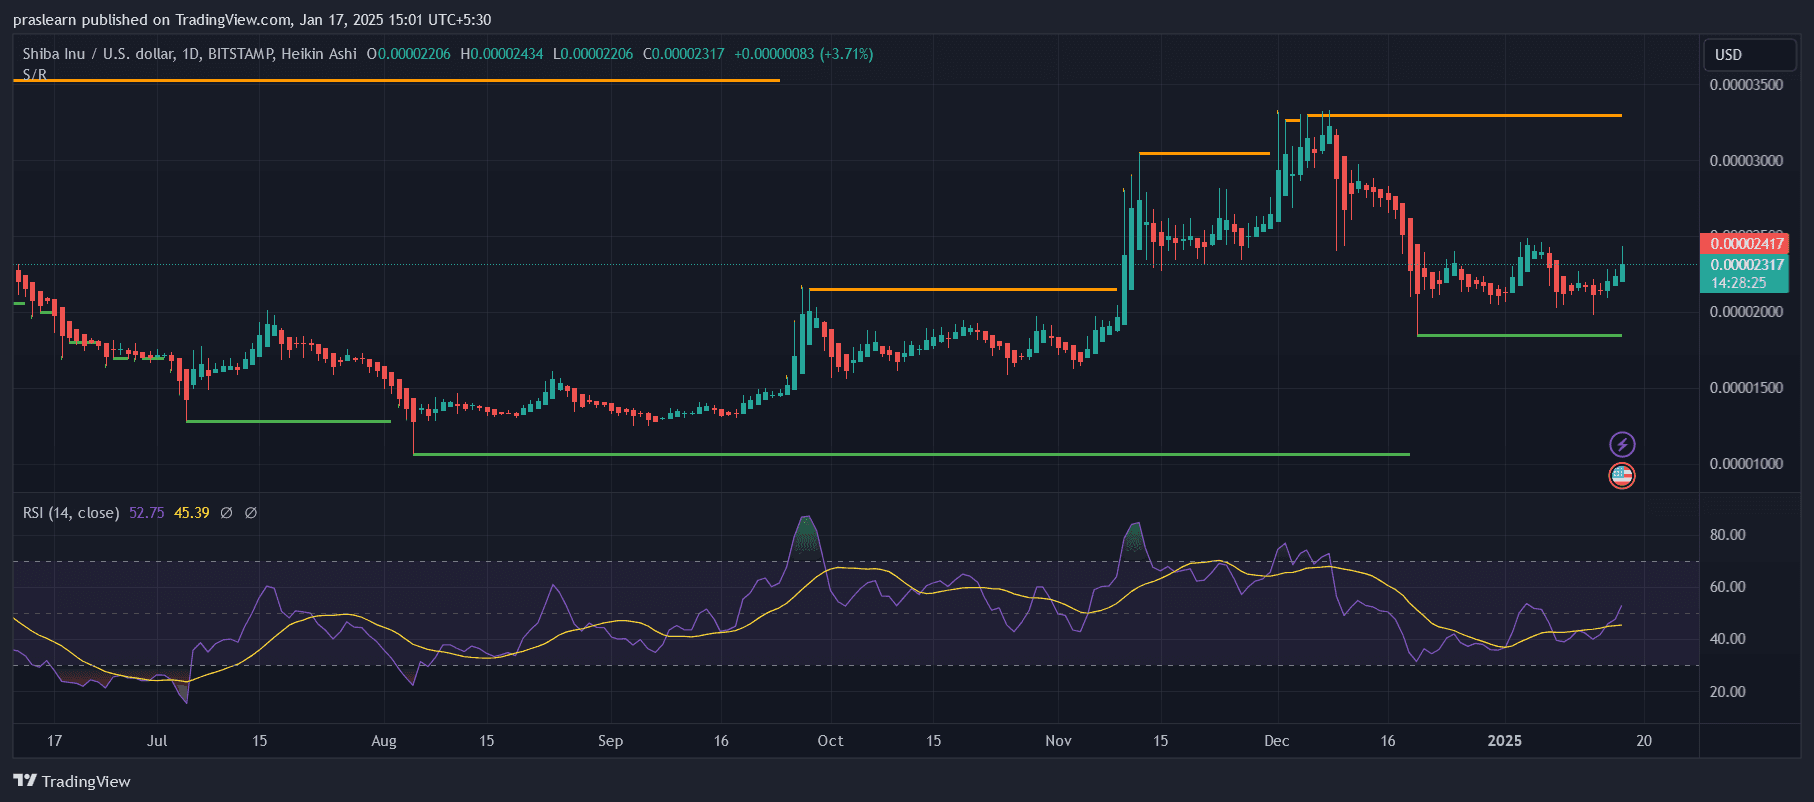This screenshot has width=1814, height=802.
Task: Click the ∅ symbol right after 45.39
Action: 226,513
